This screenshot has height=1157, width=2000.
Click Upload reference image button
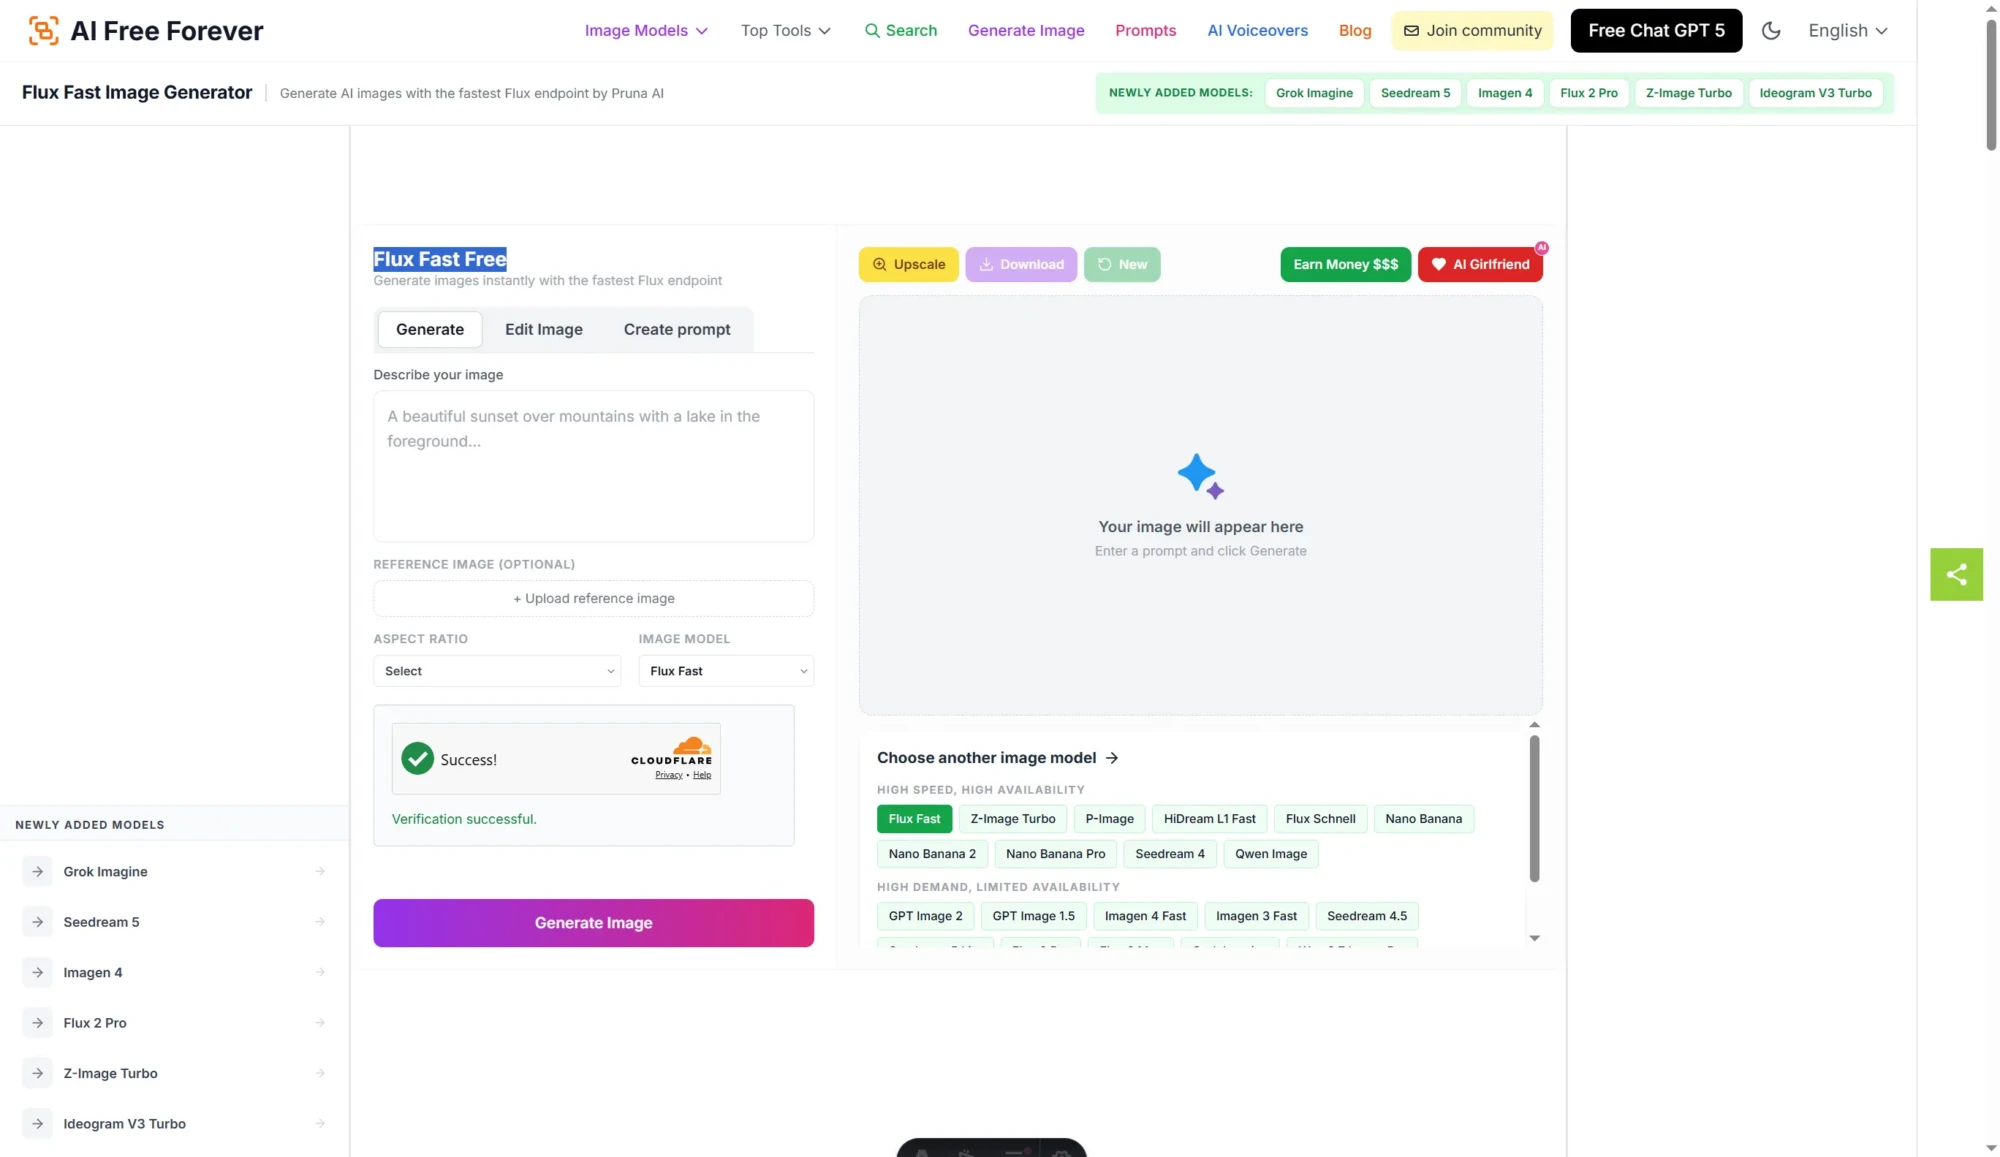pyautogui.click(x=593, y=598)
